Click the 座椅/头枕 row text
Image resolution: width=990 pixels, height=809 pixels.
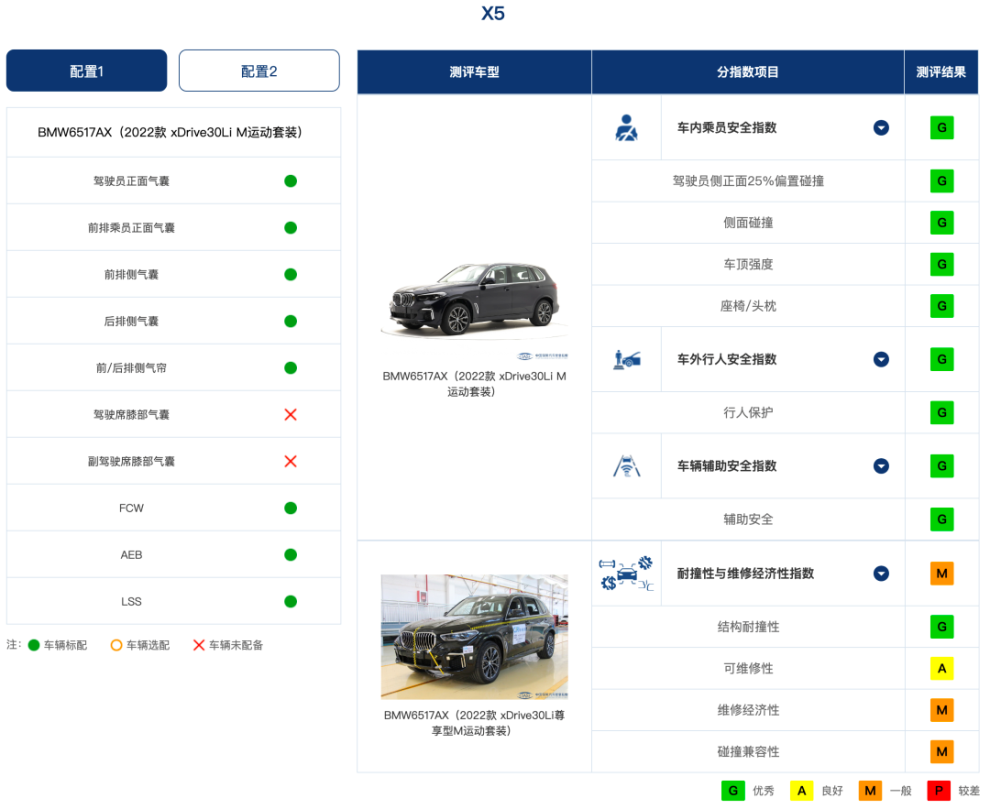pos(748,306)
